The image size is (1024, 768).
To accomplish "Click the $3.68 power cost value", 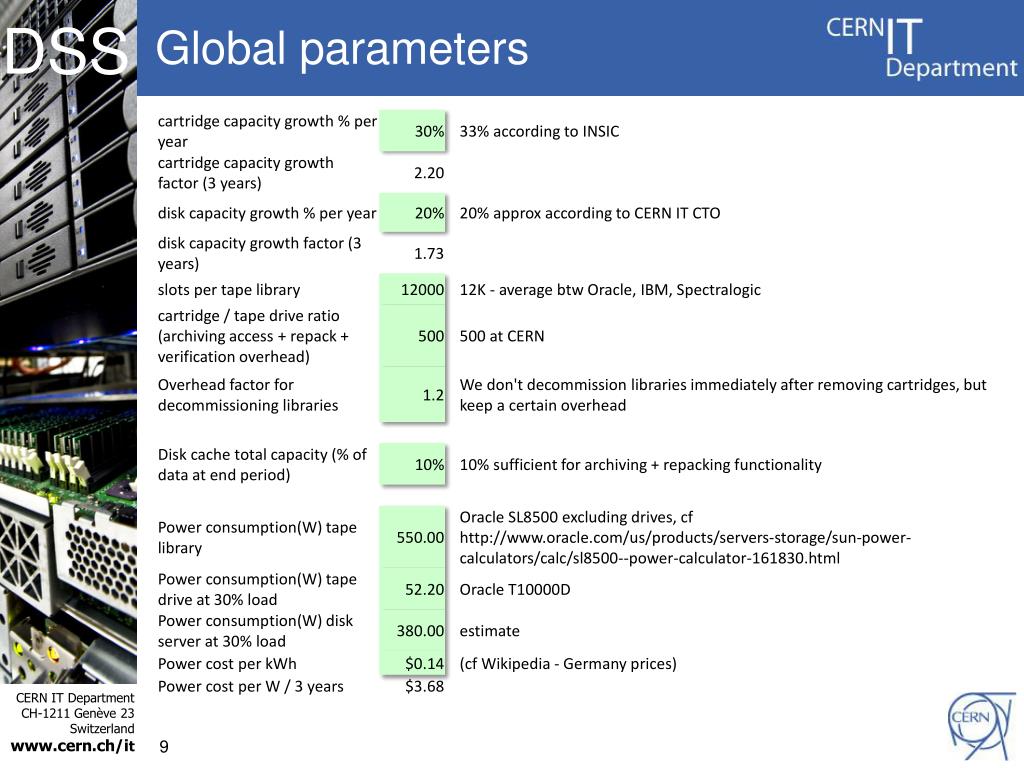I will (x=424, y=686).
